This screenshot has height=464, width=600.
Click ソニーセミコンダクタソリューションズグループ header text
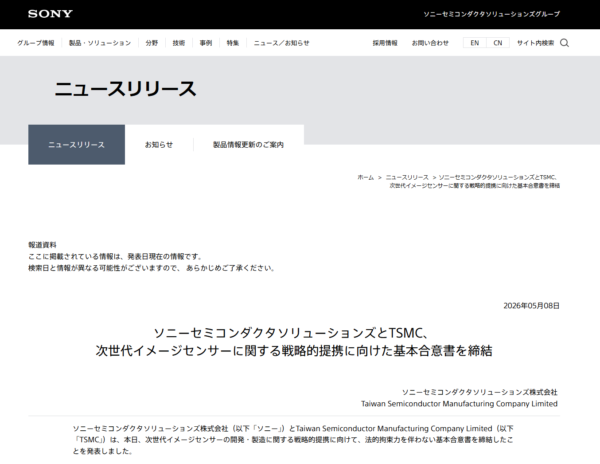coord(492,14)
